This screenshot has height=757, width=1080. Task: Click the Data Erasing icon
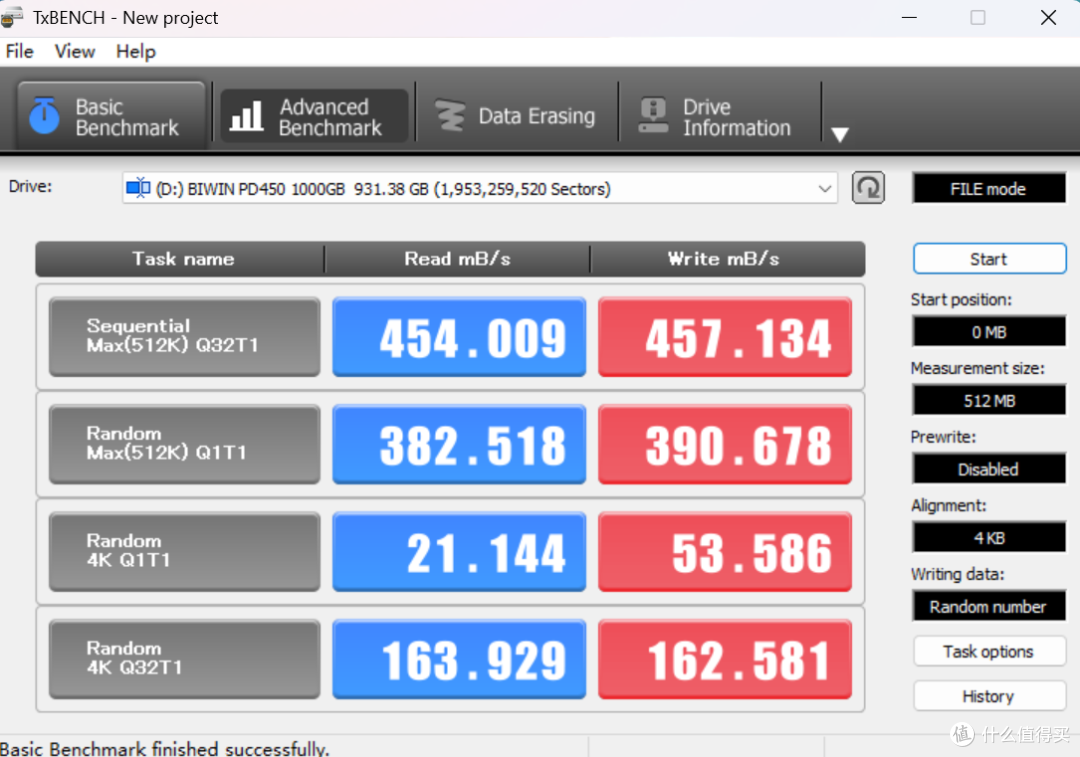pos(450,116)
